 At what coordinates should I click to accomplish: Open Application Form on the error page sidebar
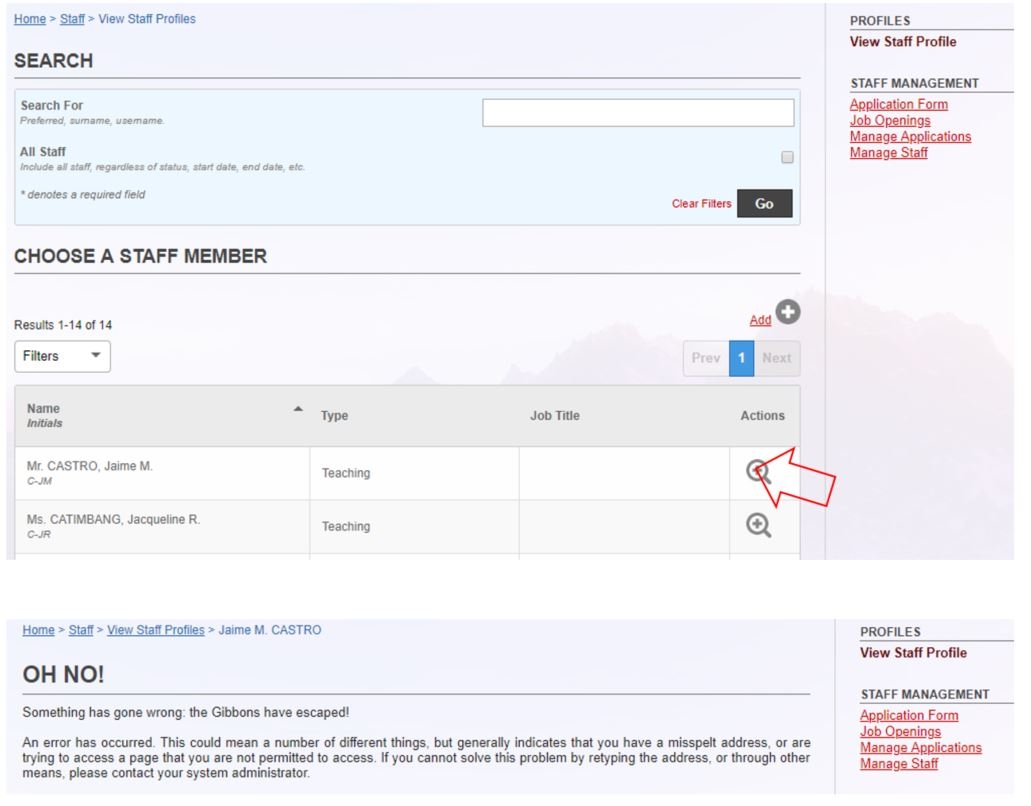coord(908,715)
